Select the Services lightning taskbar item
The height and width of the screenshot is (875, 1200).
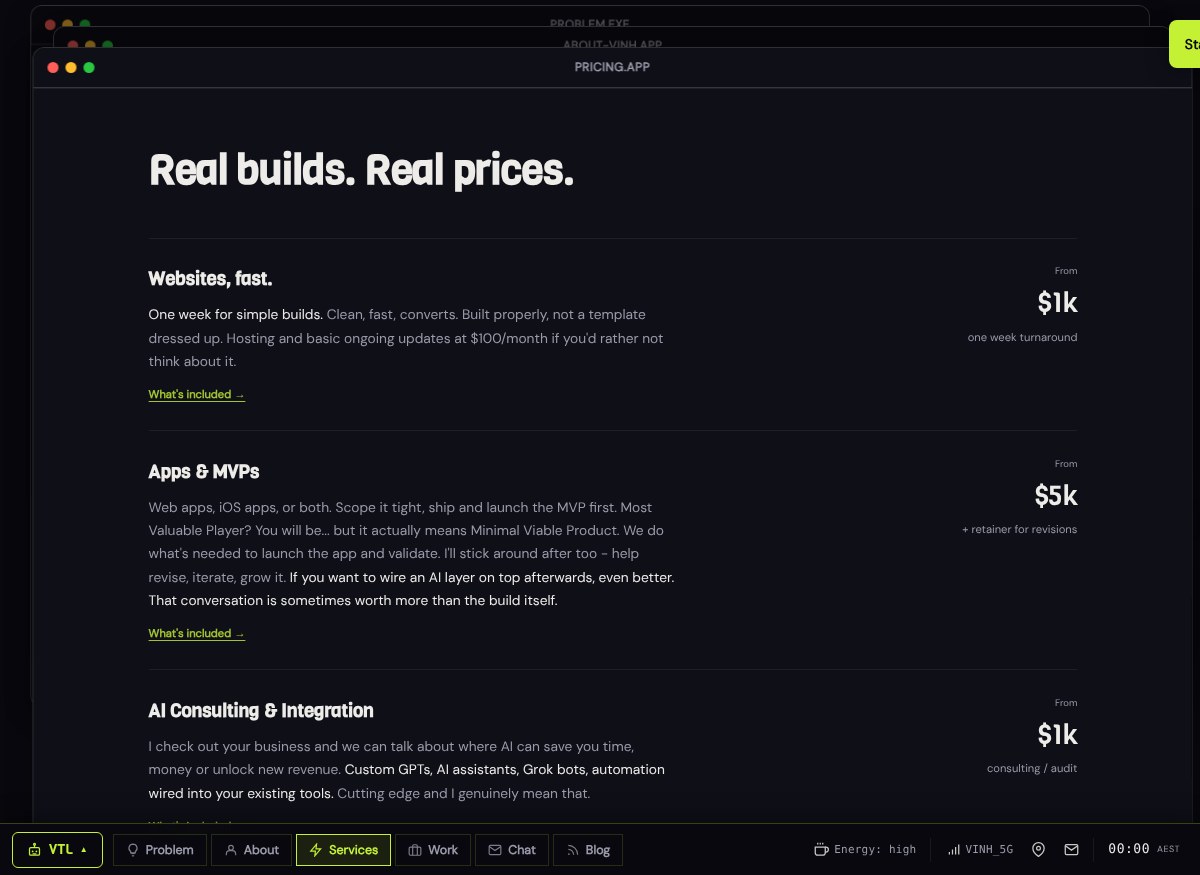click(x=344, y=850)
